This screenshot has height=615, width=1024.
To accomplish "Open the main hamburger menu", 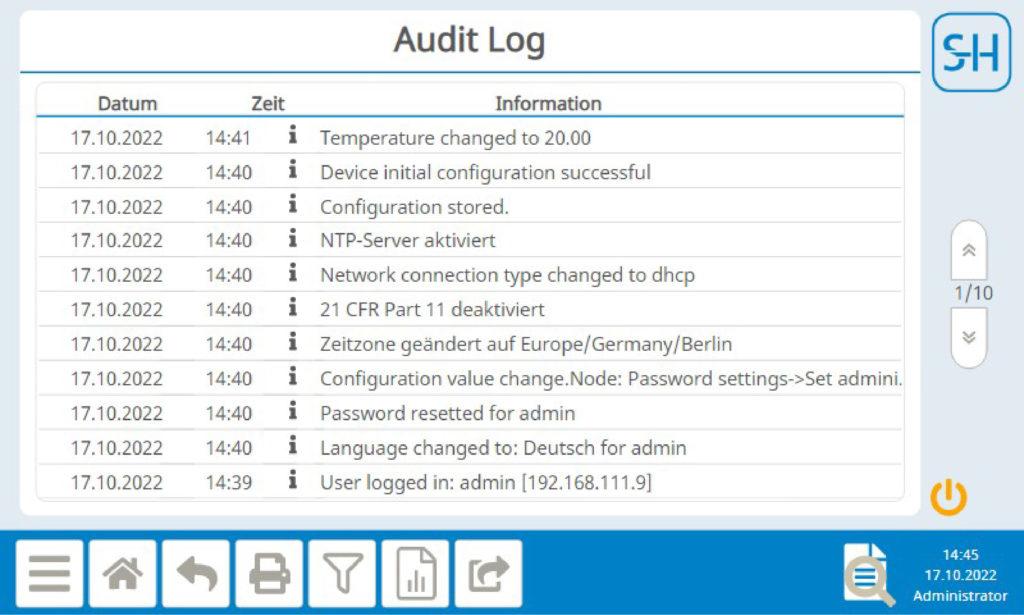I will (49, 573).
